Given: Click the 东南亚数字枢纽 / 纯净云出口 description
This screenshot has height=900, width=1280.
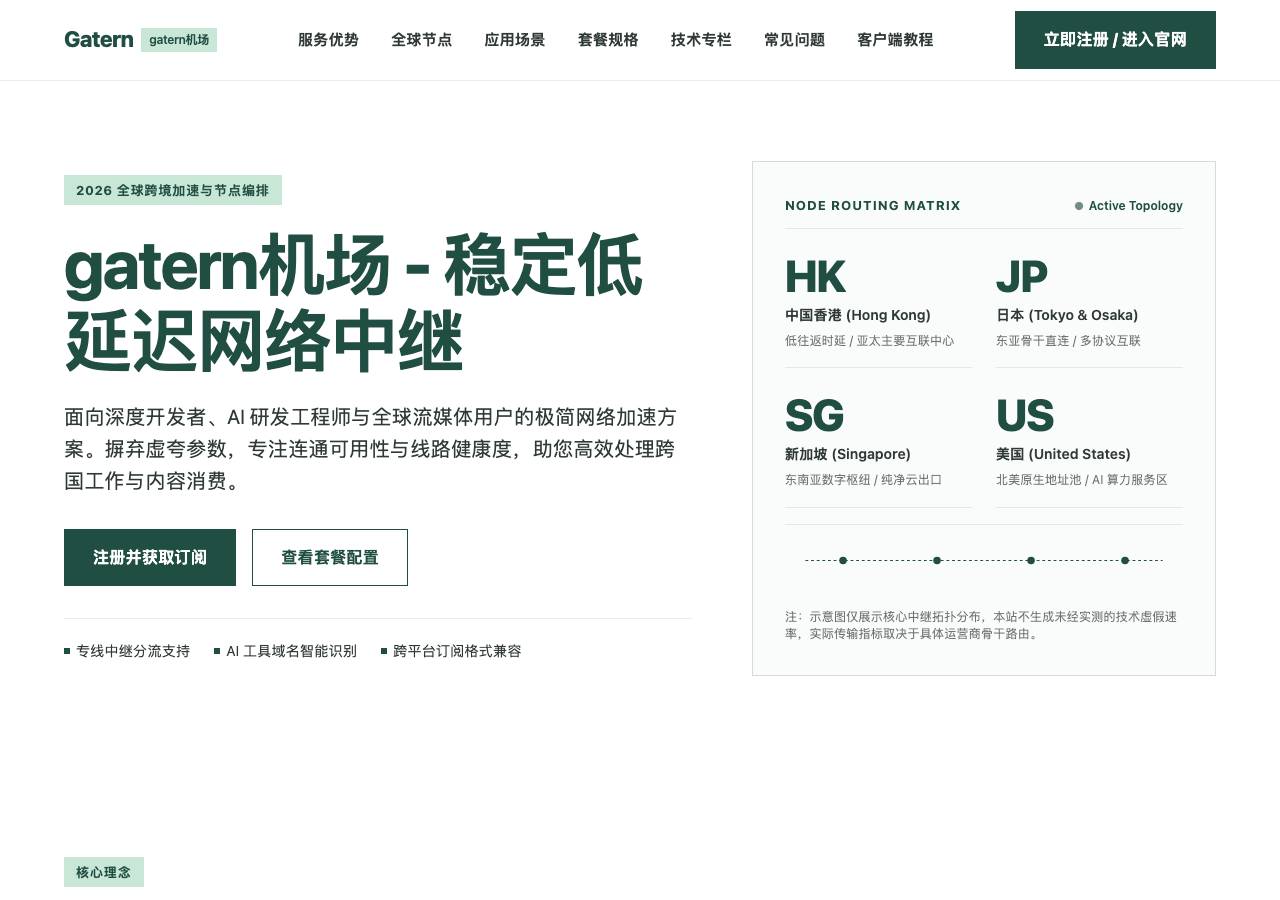Looking at the screenshot, I should (863, 480).
